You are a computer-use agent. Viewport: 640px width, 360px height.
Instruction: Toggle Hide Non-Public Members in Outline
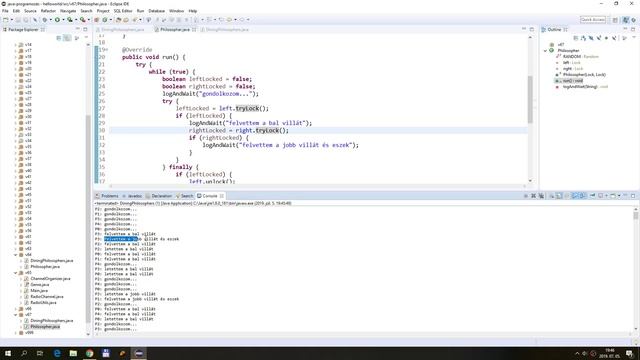(606, 38)
